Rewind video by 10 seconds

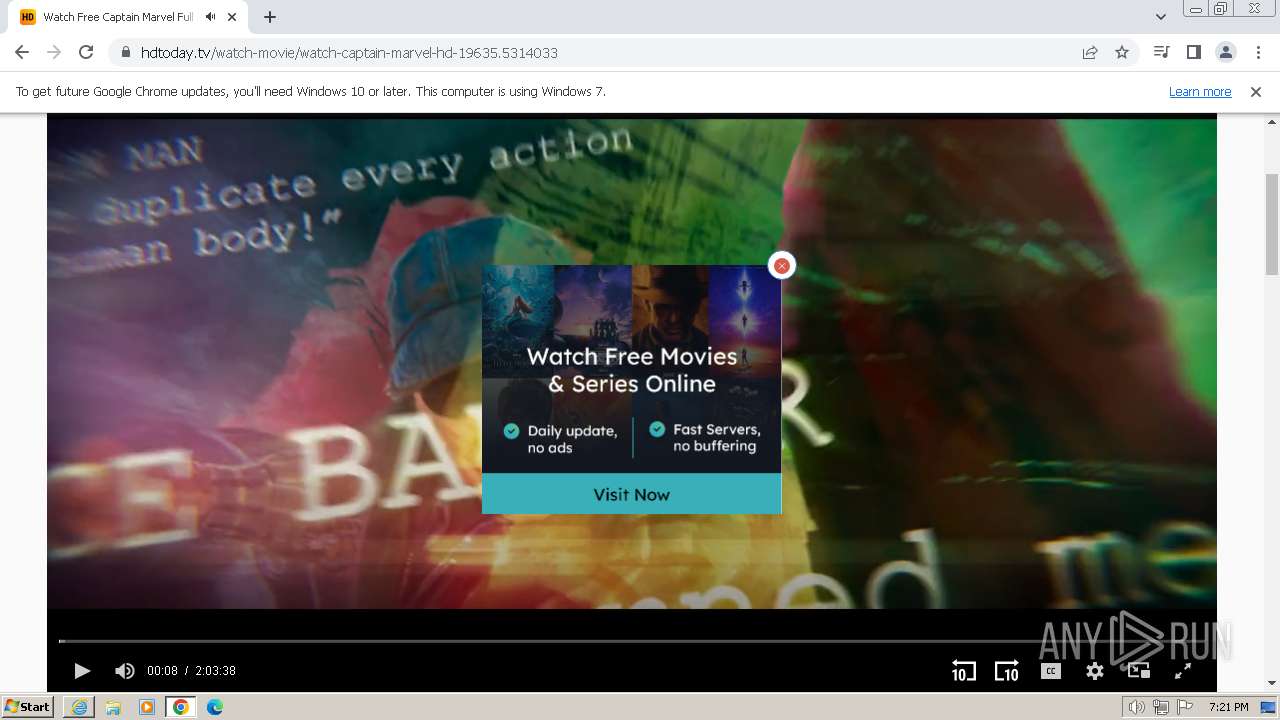[x=963, y=671]
